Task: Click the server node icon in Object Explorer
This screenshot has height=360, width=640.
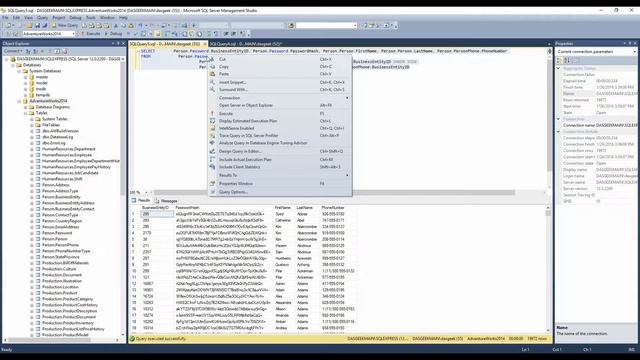Action: tap(13, 59)
